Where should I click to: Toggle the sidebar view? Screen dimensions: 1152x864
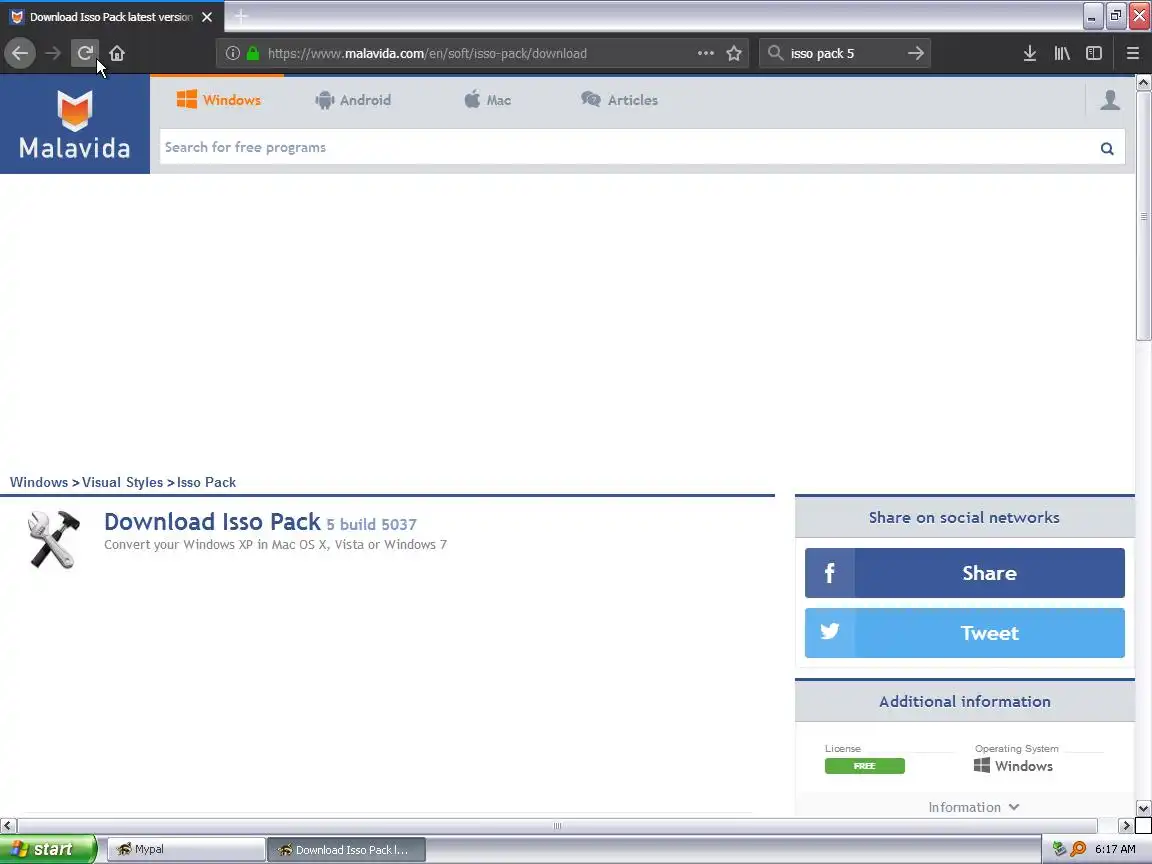click(1094, 53)
